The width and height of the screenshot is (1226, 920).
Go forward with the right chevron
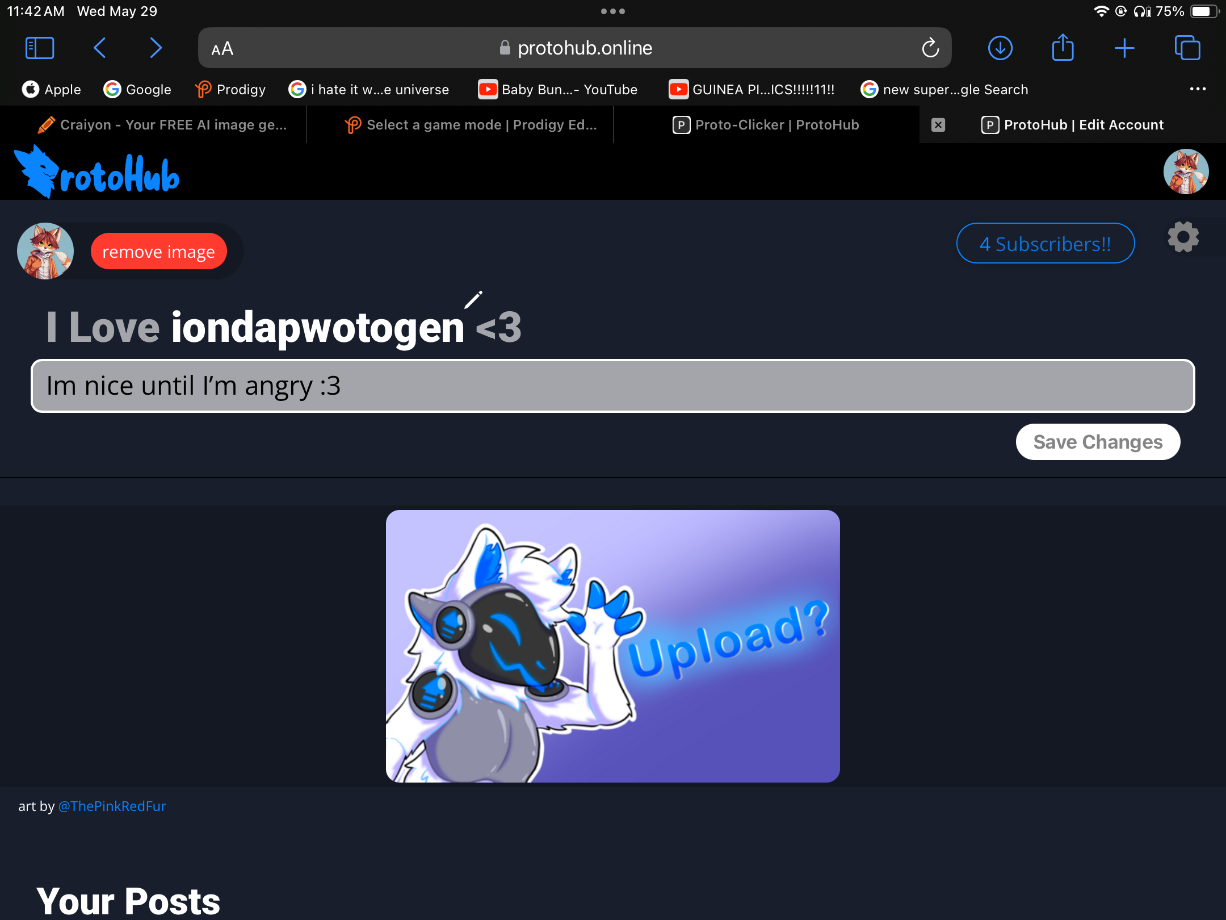[155, 48]
